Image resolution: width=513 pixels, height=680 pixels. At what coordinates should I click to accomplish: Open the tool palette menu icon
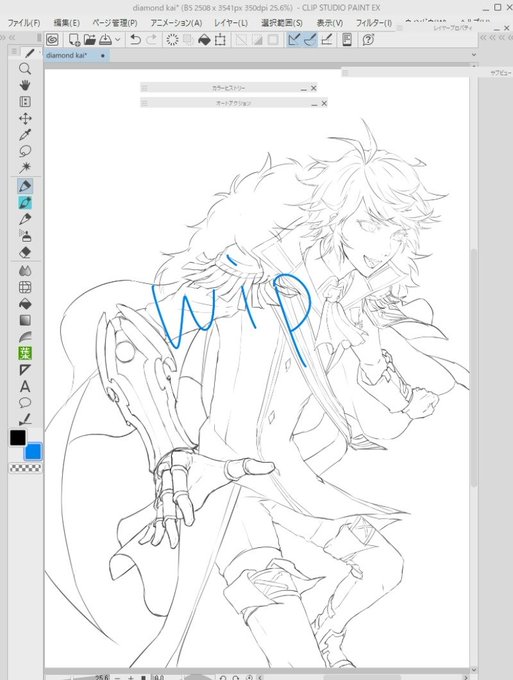14,52
